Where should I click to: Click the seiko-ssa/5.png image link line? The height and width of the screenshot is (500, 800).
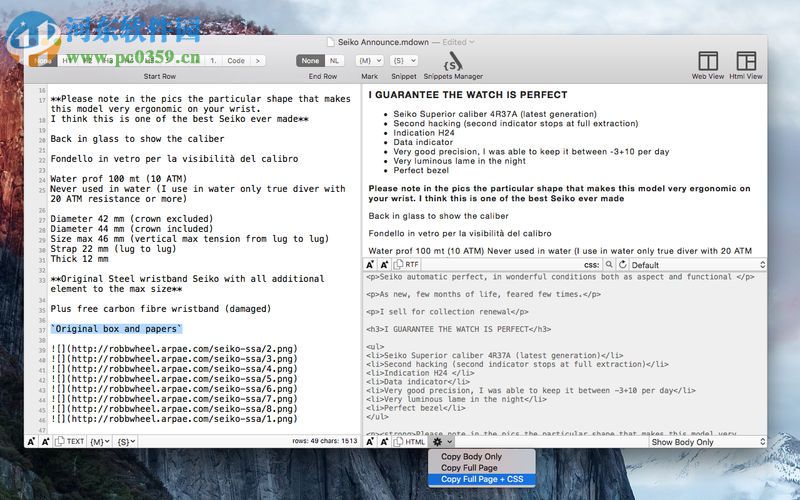click(x=174, y=379)
